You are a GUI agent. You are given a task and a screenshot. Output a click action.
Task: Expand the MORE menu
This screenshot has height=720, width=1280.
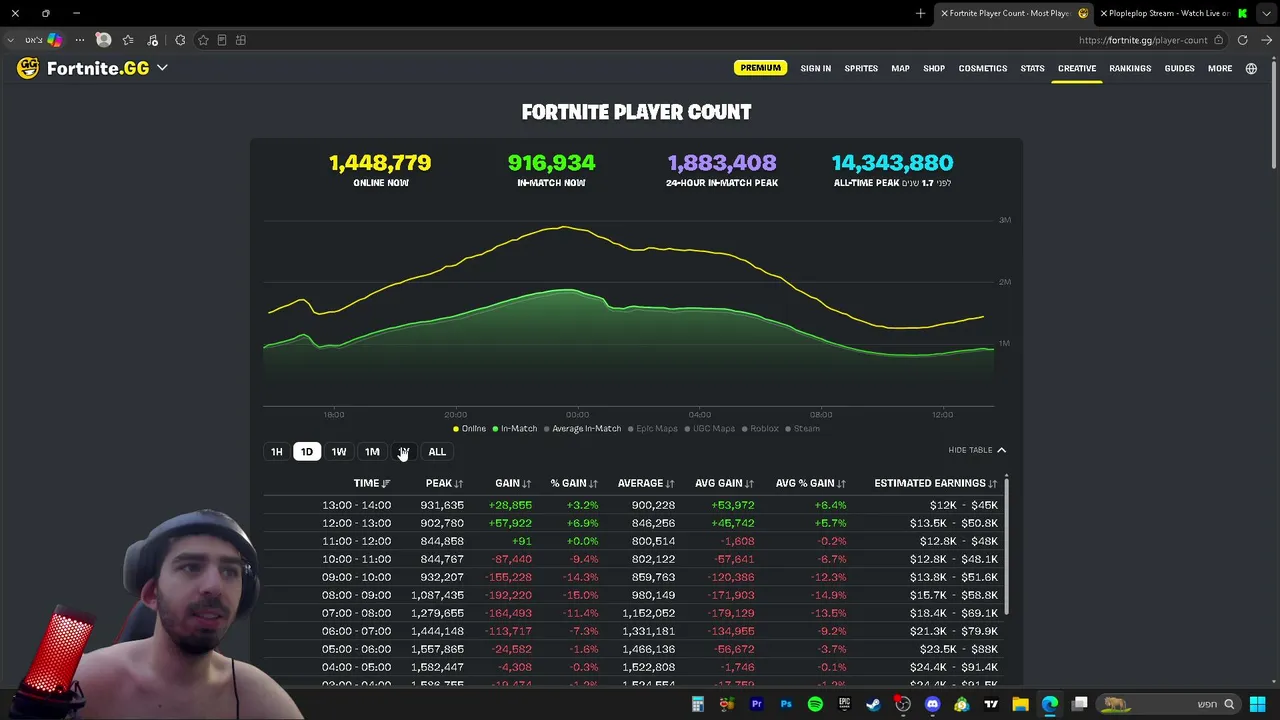tap(1220, 68)
